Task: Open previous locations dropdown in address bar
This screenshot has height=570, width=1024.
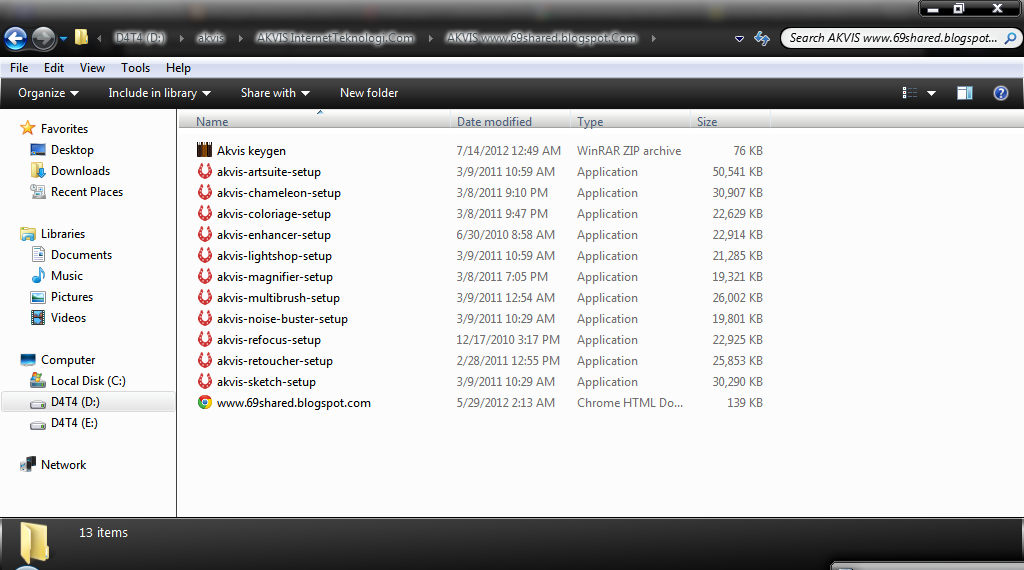Action: (x=739, y=39)
